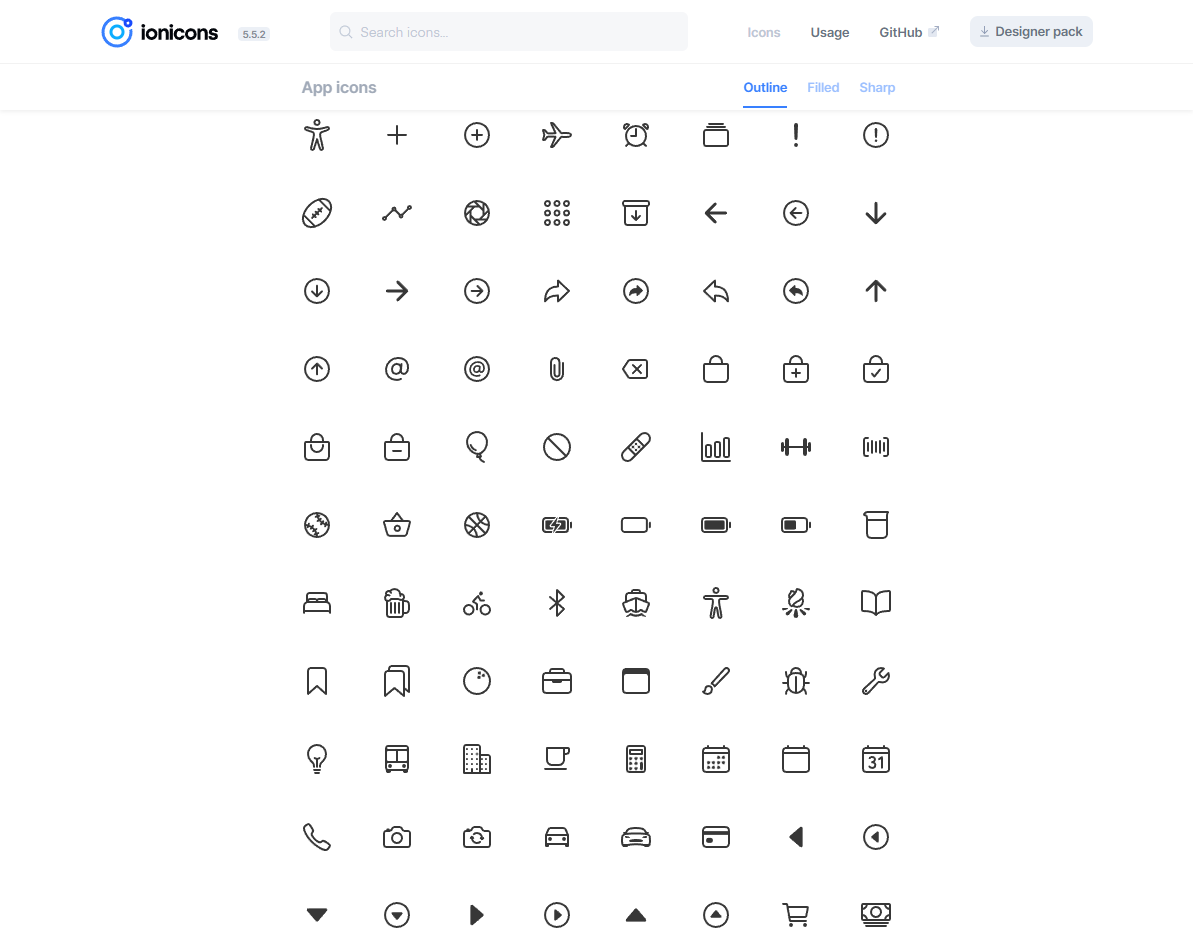Choose the battery charging icon
1193x947 pixels.
(x=556, y=525)
